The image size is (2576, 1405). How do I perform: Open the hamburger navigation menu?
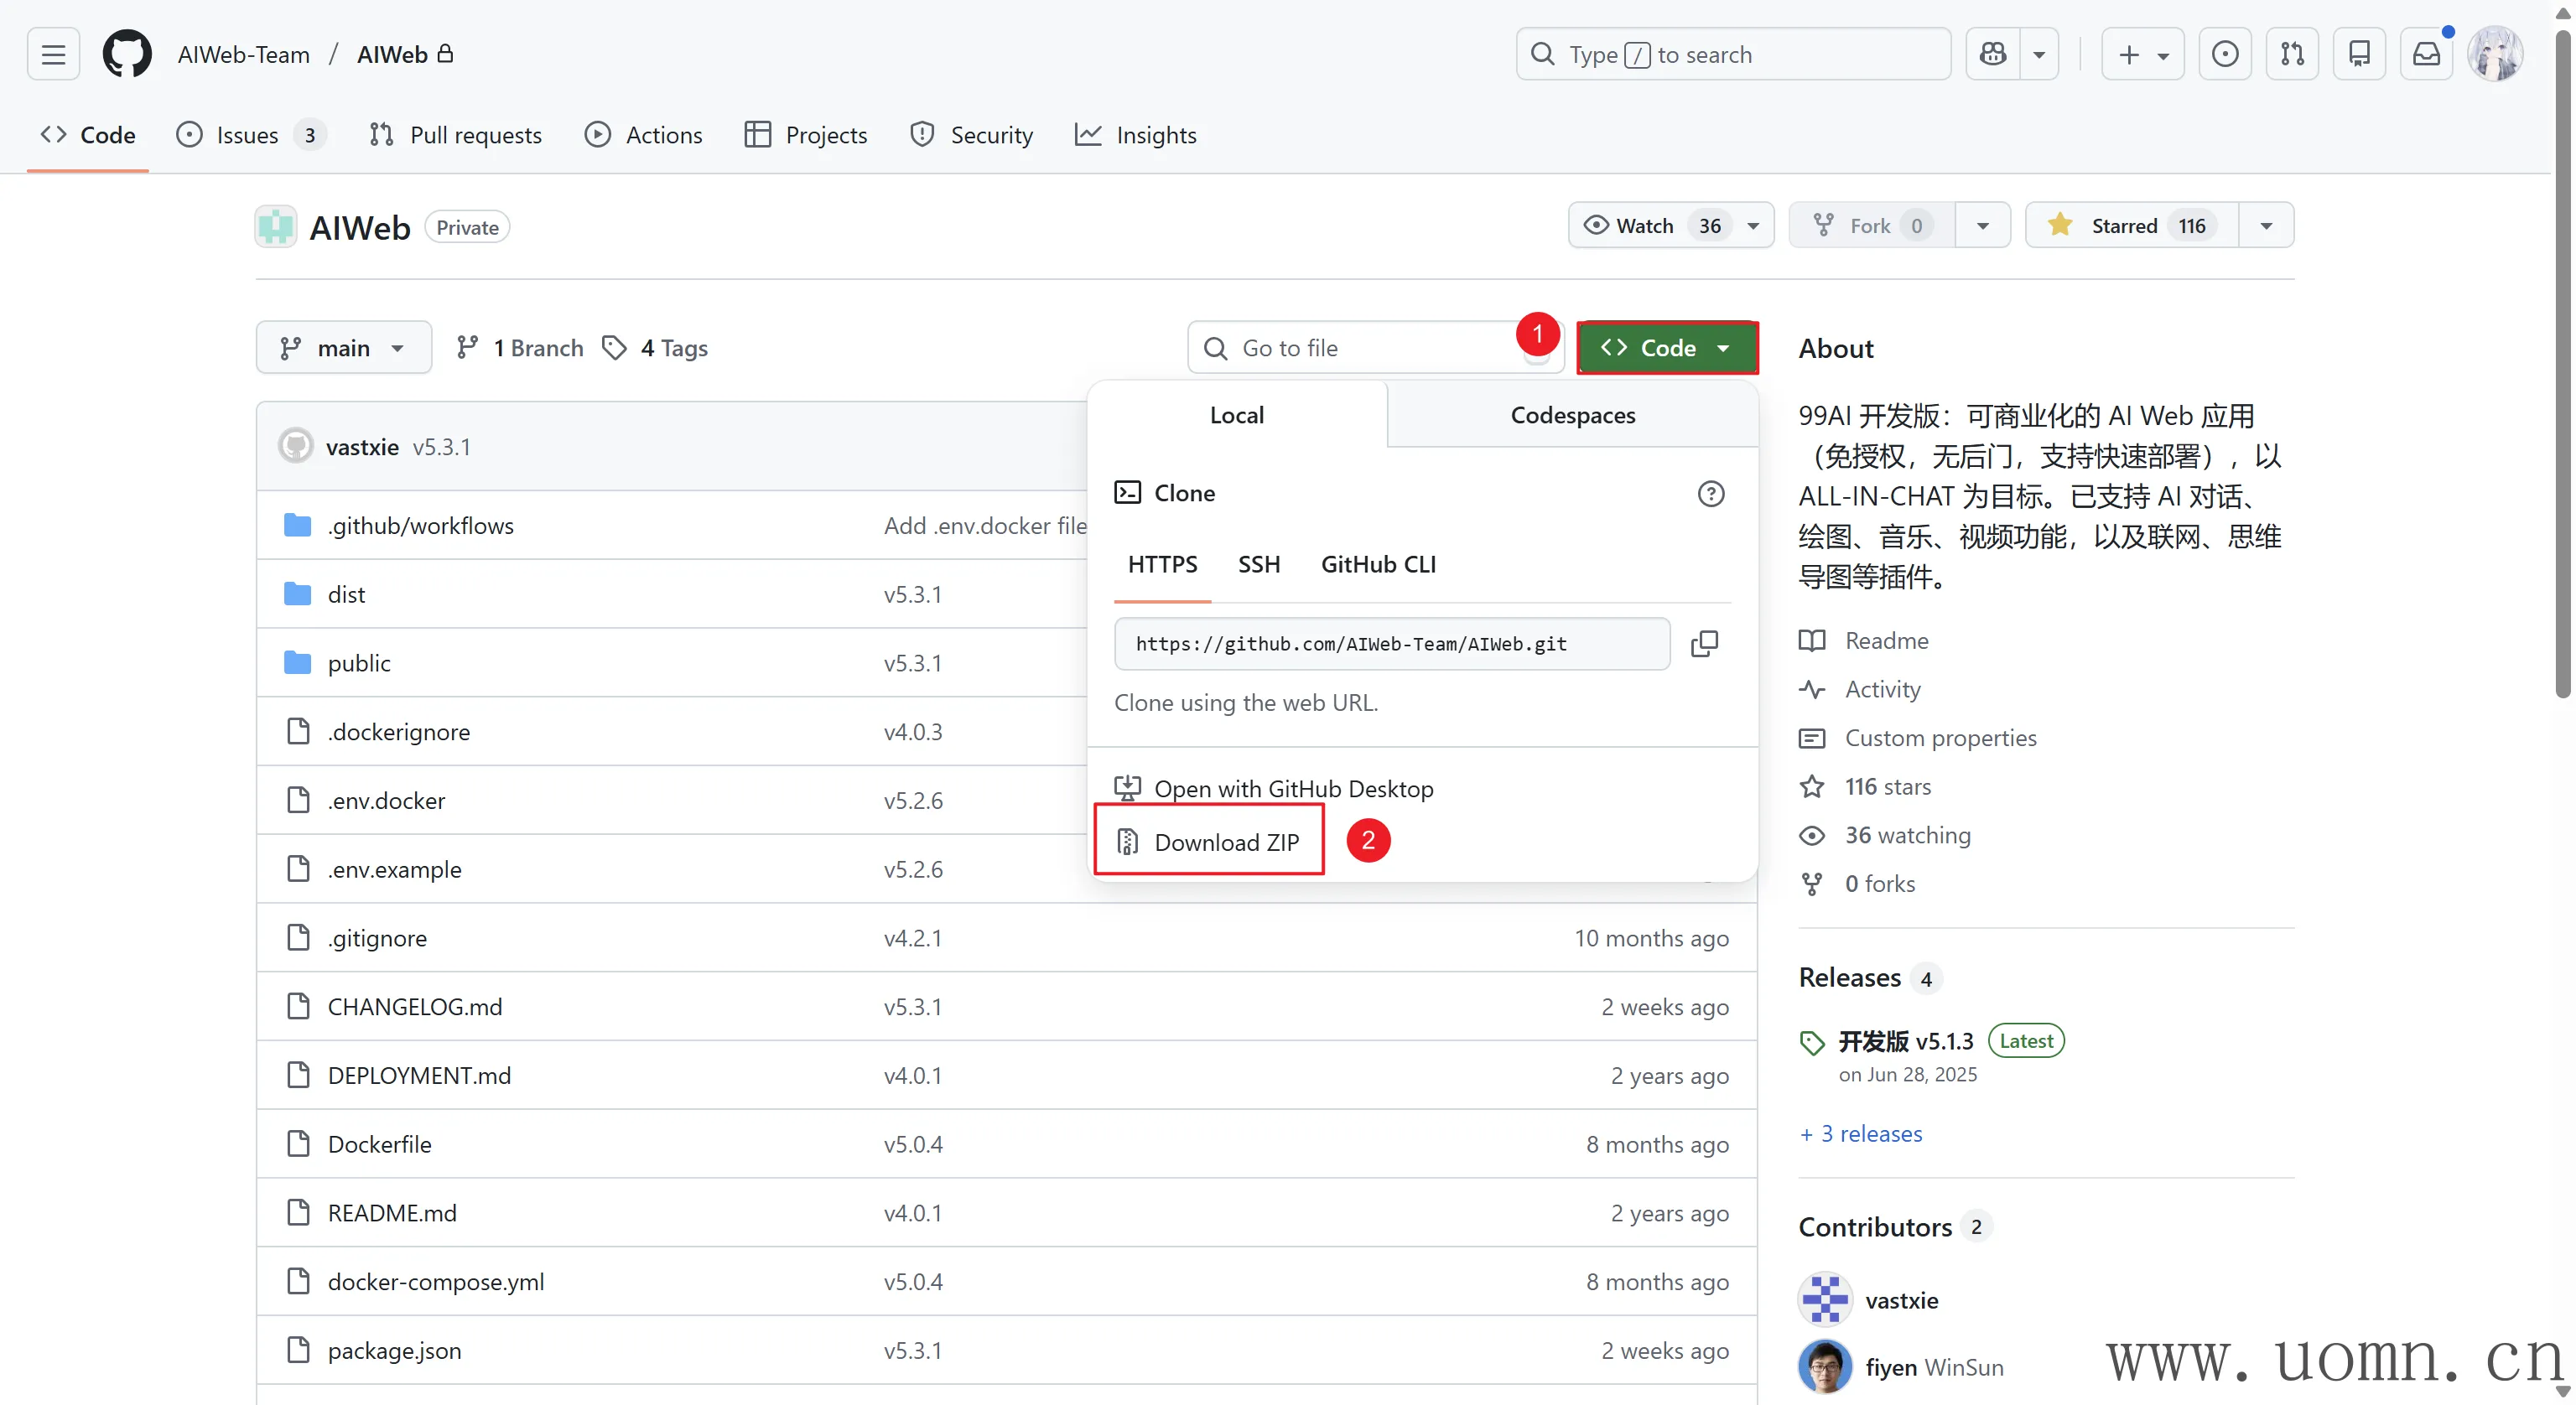pos(53,54)
